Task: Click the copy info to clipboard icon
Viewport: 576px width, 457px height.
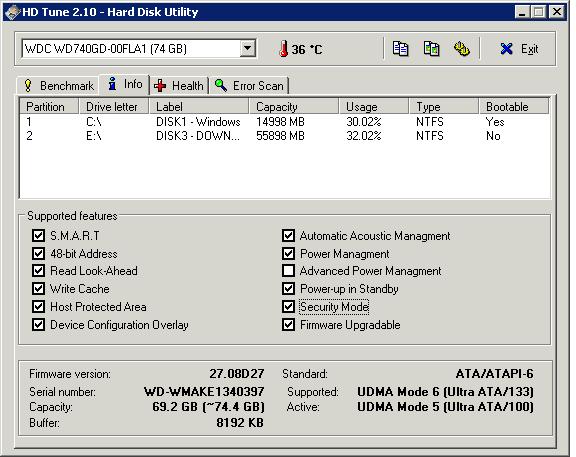Action: click(400, 48)
